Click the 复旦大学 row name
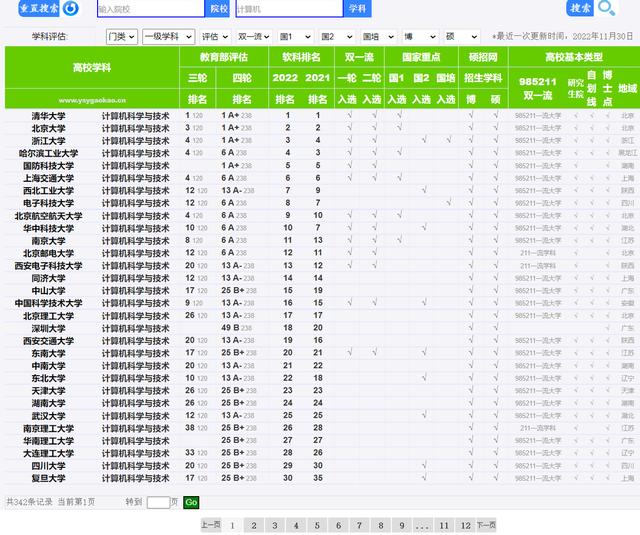640x535 pixels. tap(49, 478)
